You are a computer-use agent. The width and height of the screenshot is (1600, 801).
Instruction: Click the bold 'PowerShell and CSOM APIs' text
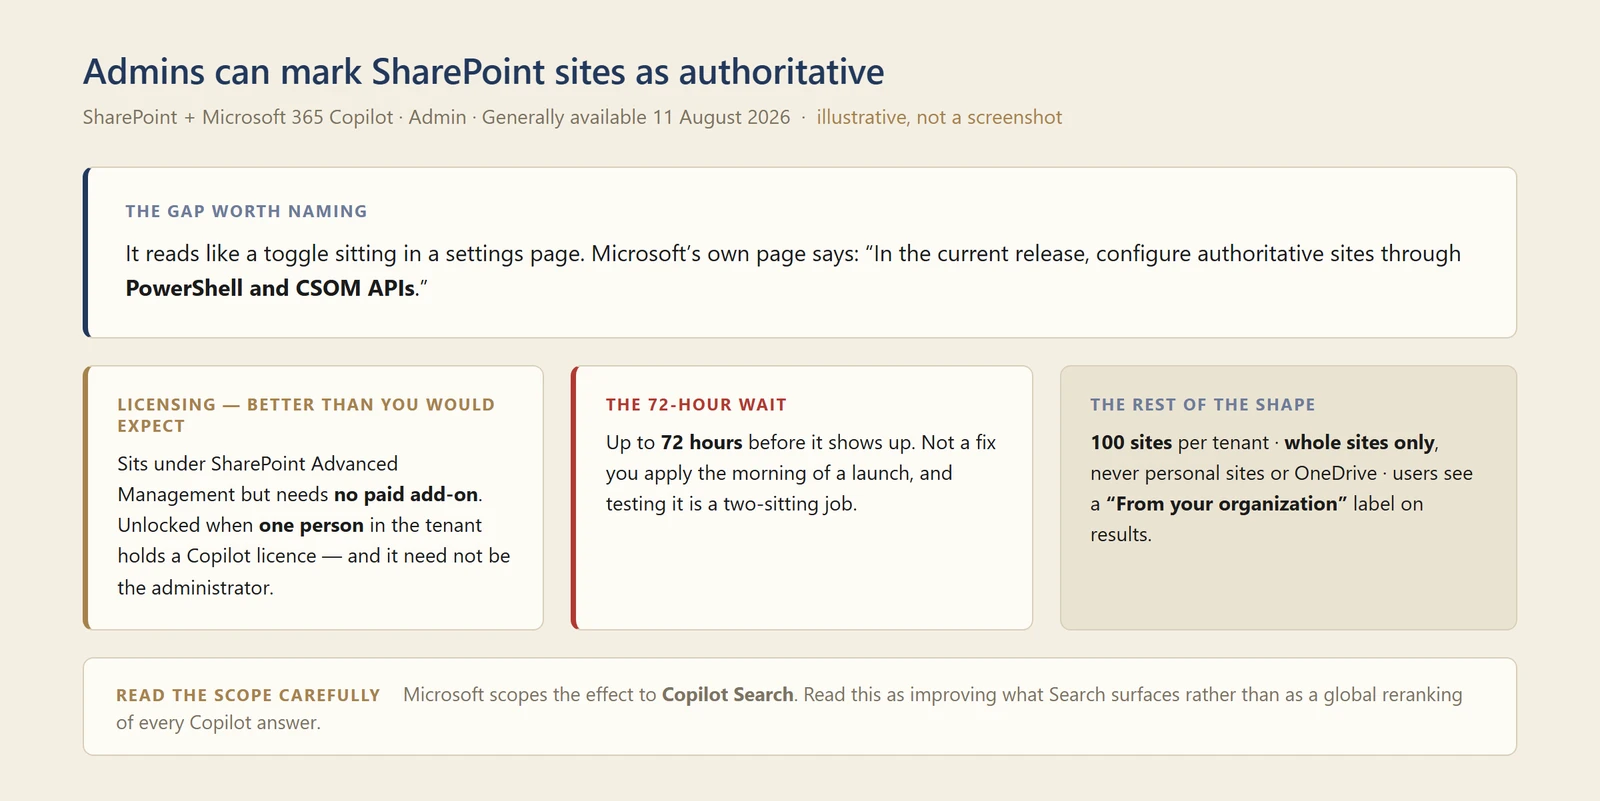pyautogui.click(x=270, y=288)
